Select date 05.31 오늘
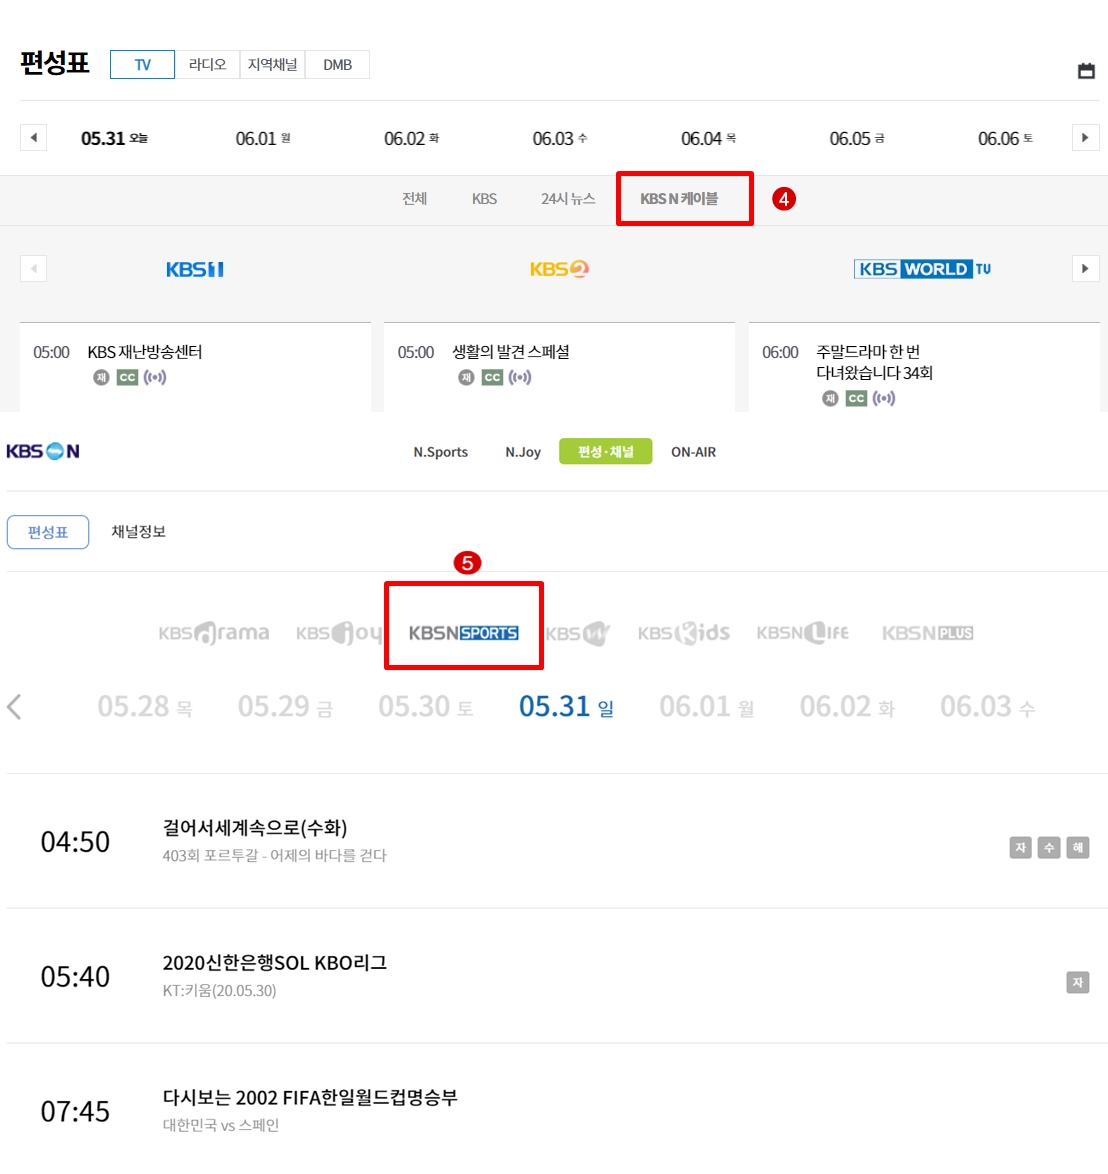Image resolution: width=1108 pixels, height=1174 pixels. tap(115, 139)
